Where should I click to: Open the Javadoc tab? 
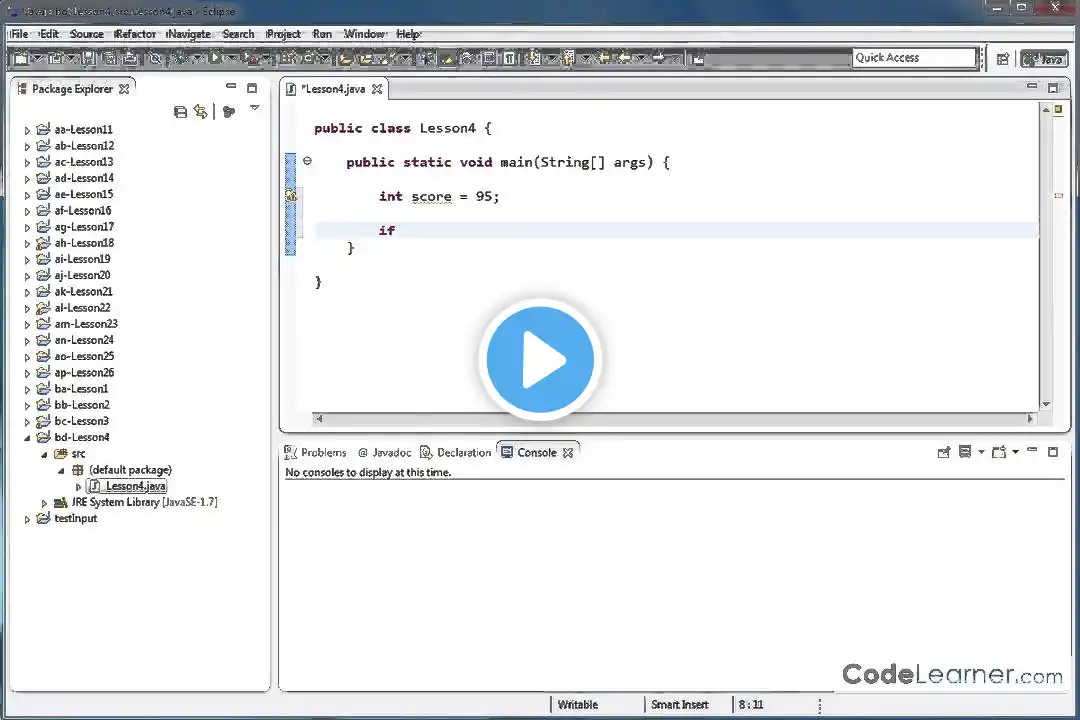click(x=384, y=453)
